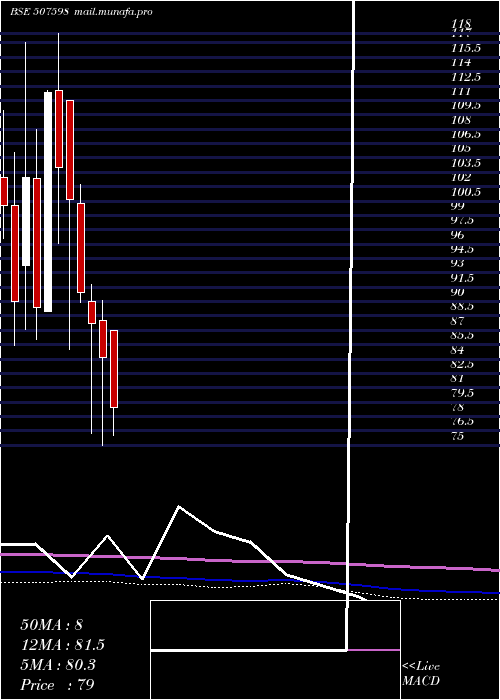Image resolution: width=500 pixels, height=700 pixels.
Task: Click the tallest white candlestick body
Action: coord(48,202)
